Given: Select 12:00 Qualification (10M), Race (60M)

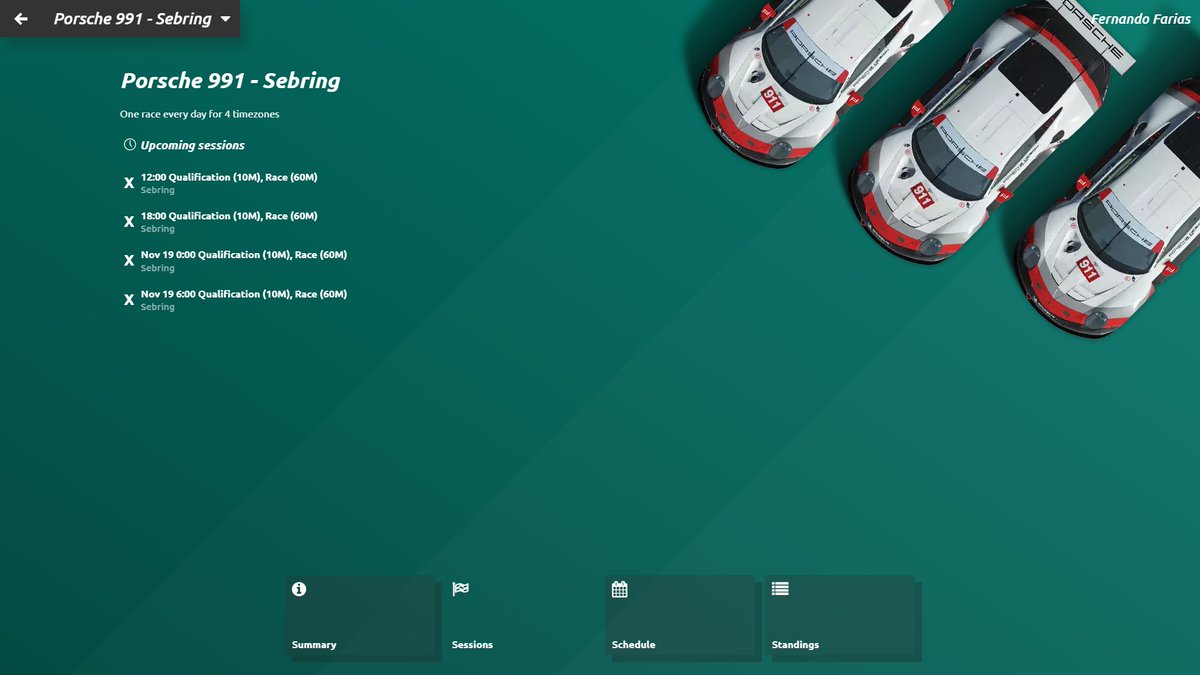Looking at the screenshot, I should pyautogui.click(x=229, y=177).
